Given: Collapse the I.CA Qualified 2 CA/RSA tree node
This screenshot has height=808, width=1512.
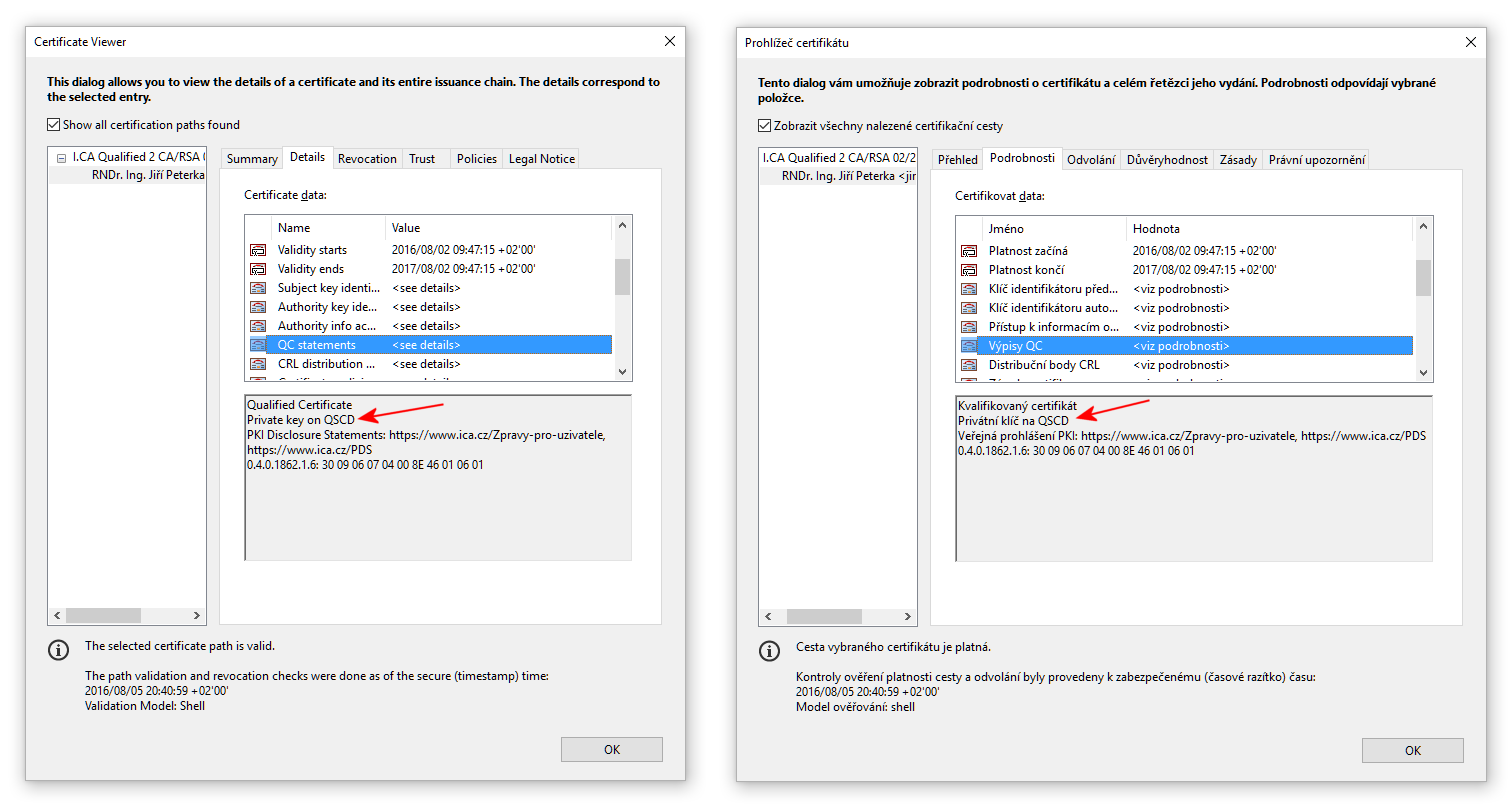Looking at the screenshot, I should pyautogui.click(x=62, y=158).
